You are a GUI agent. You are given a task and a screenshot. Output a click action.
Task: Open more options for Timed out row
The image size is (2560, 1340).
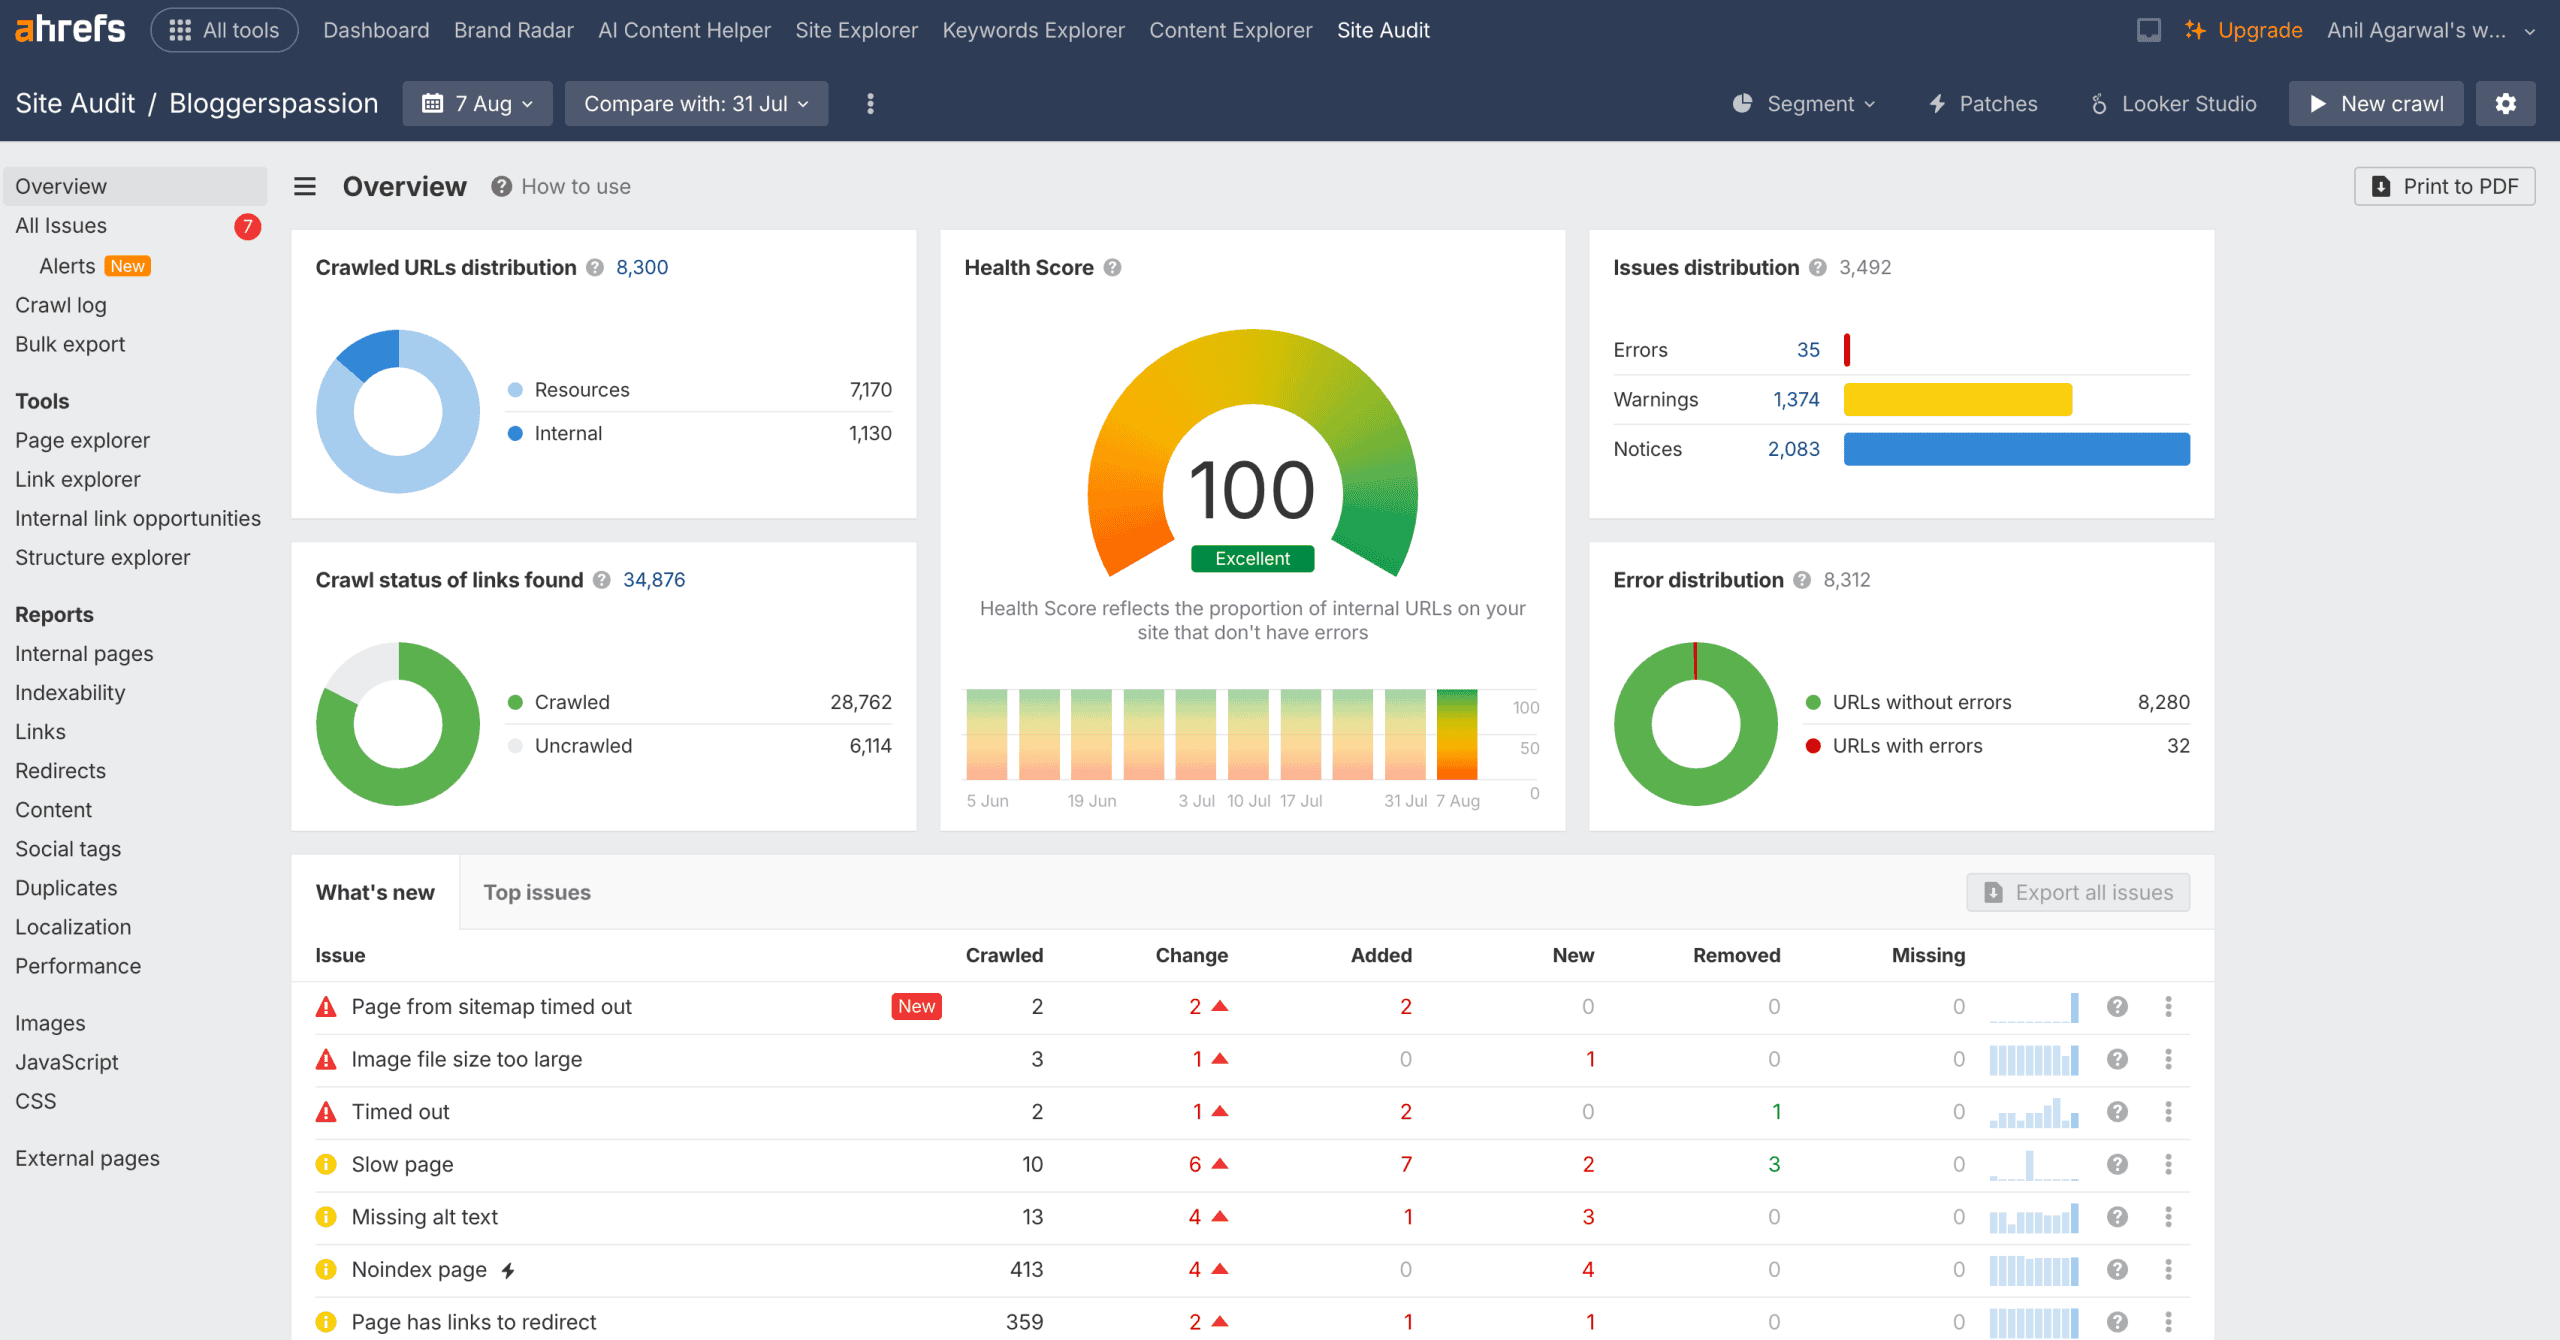[x=2168, y=1112]
